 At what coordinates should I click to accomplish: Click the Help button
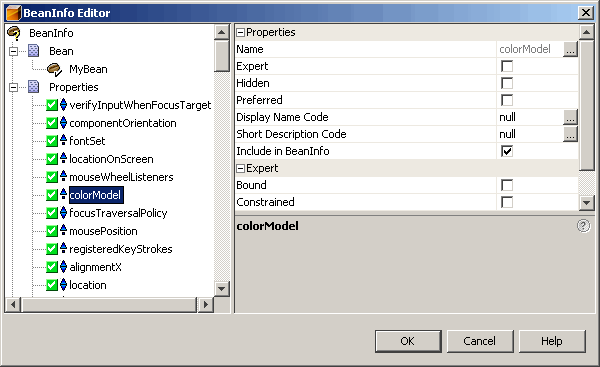tap(552, 341)
